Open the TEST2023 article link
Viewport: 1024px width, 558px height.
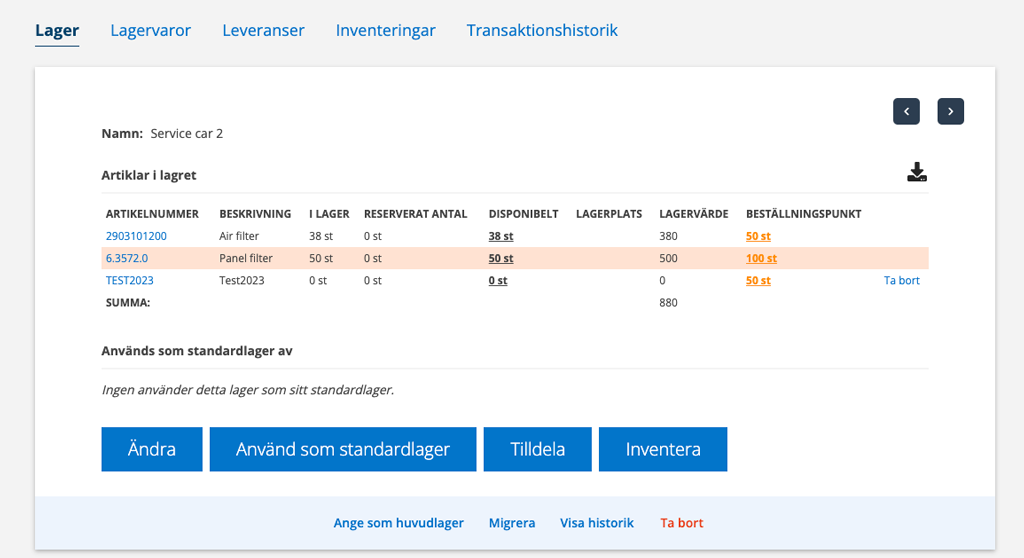click(x=129, y=280)
